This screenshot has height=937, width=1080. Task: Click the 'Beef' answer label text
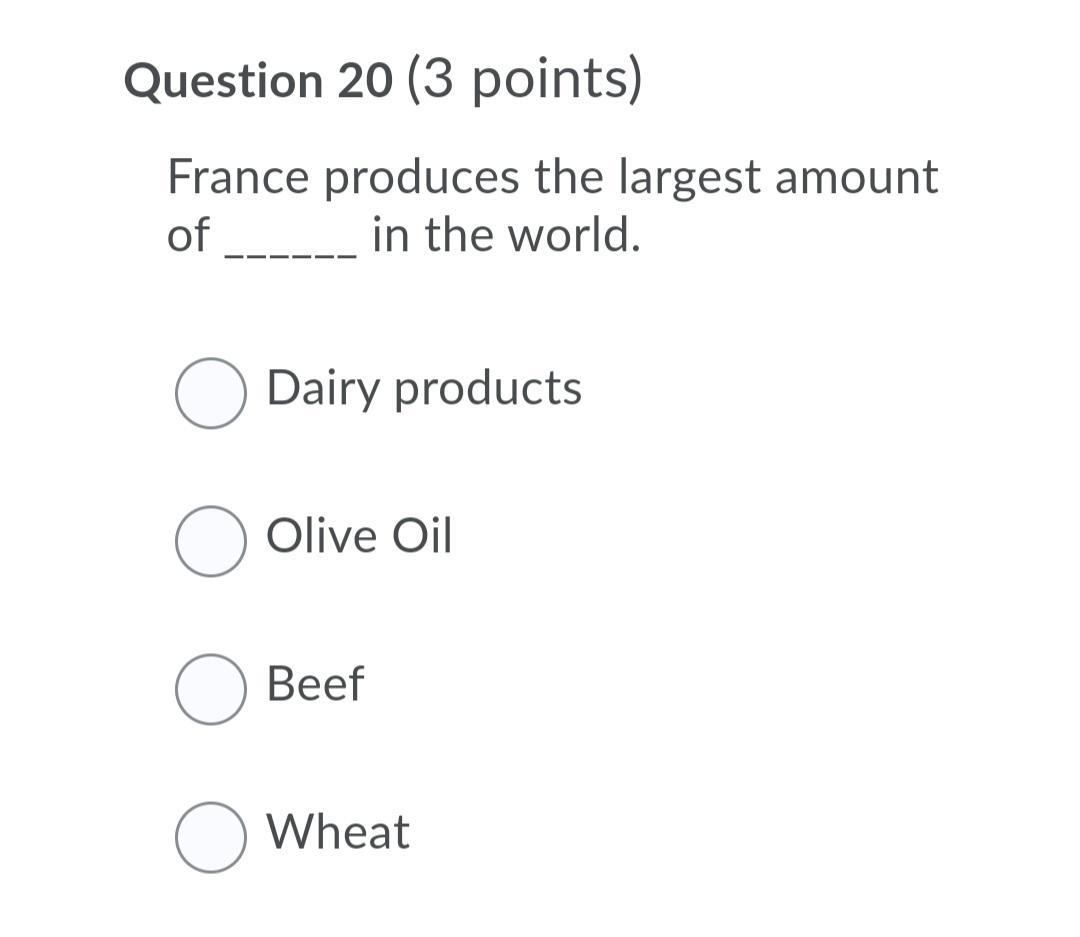(315, 683)
